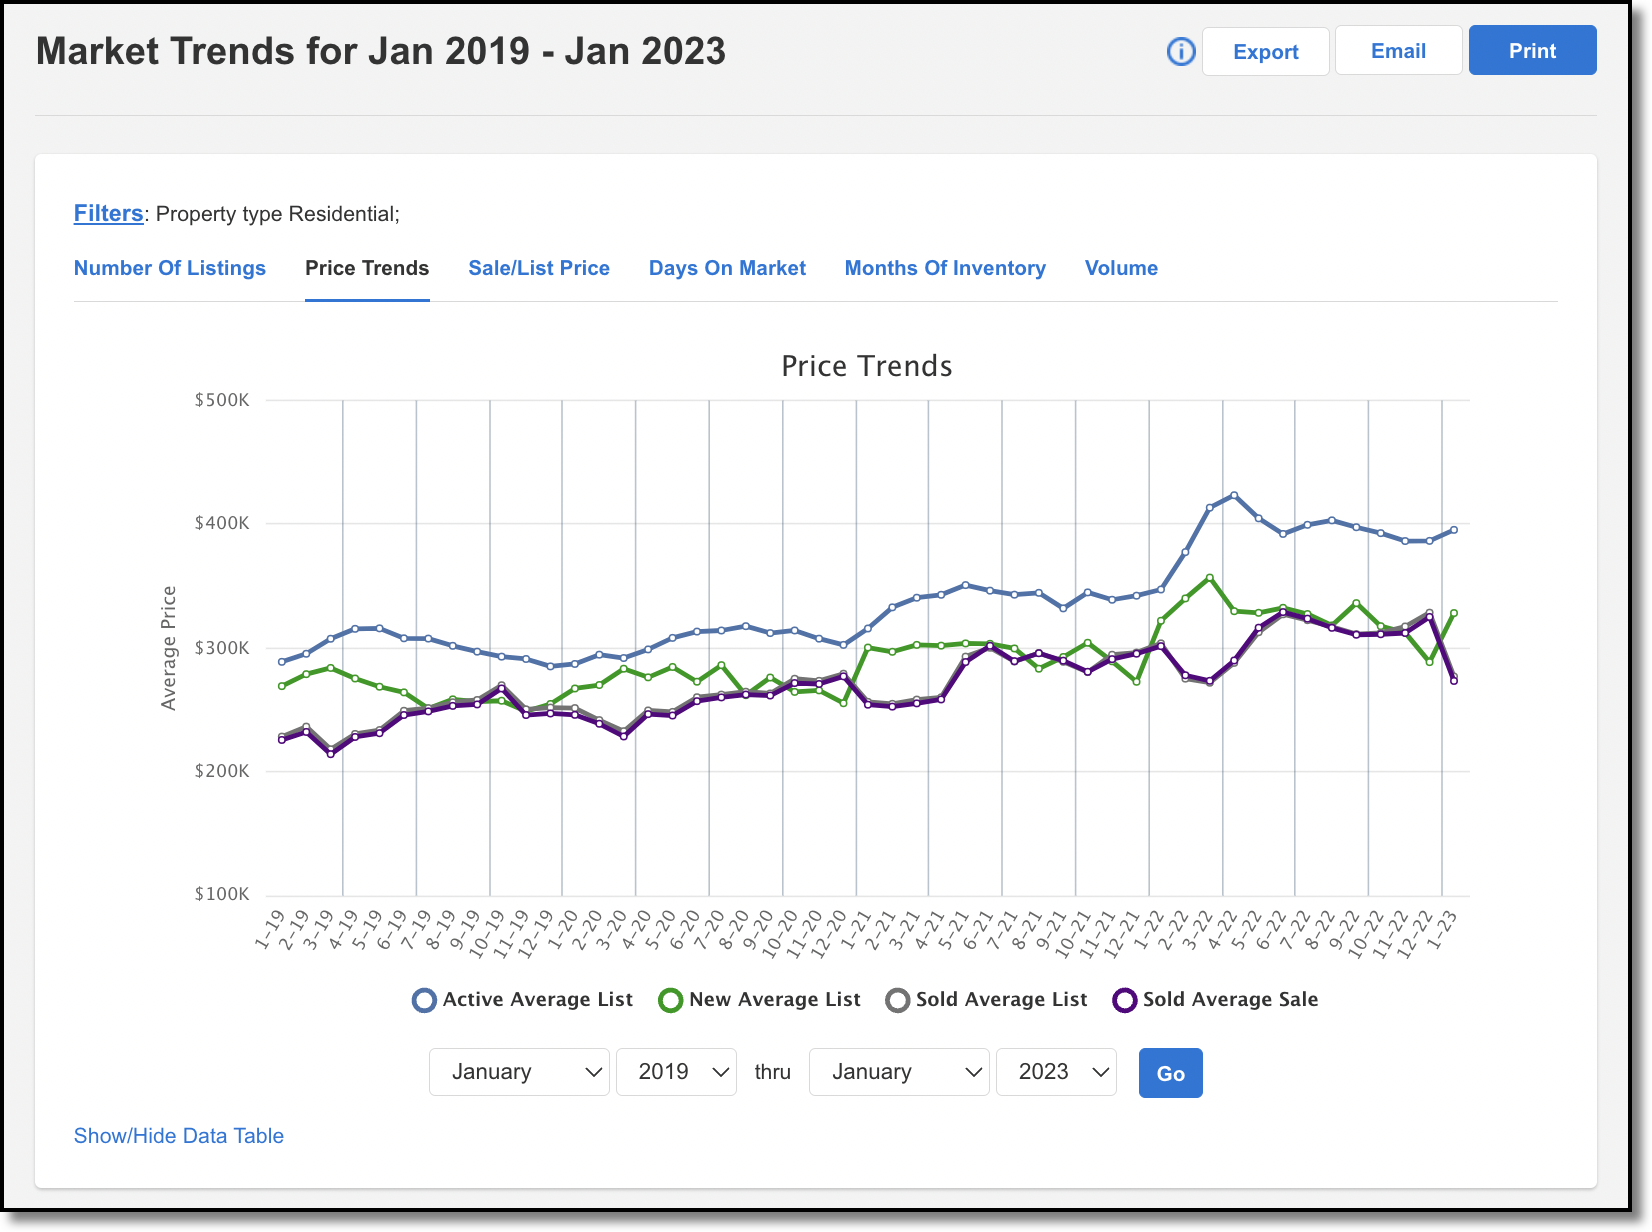This screenshot has height=1232, width=1652.
Task: Email the market trends report
Action: (1398, 51)
